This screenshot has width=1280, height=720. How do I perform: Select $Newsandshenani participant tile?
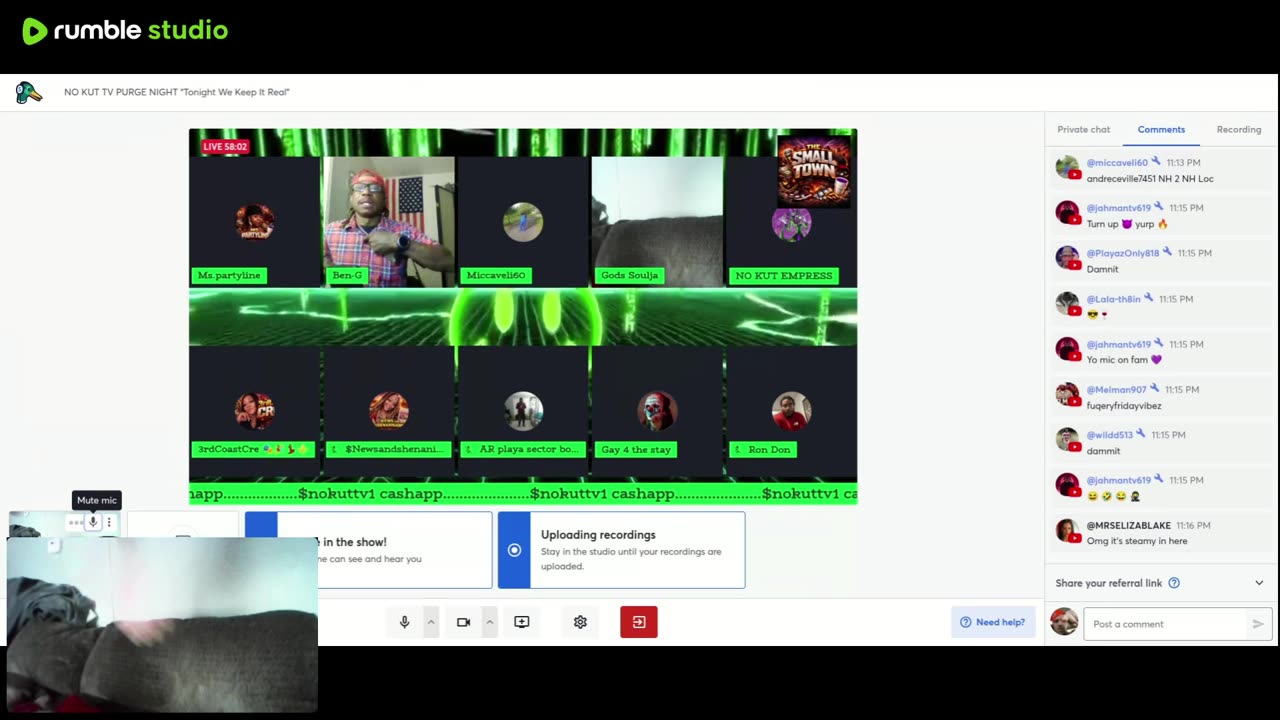pos(388,410)
